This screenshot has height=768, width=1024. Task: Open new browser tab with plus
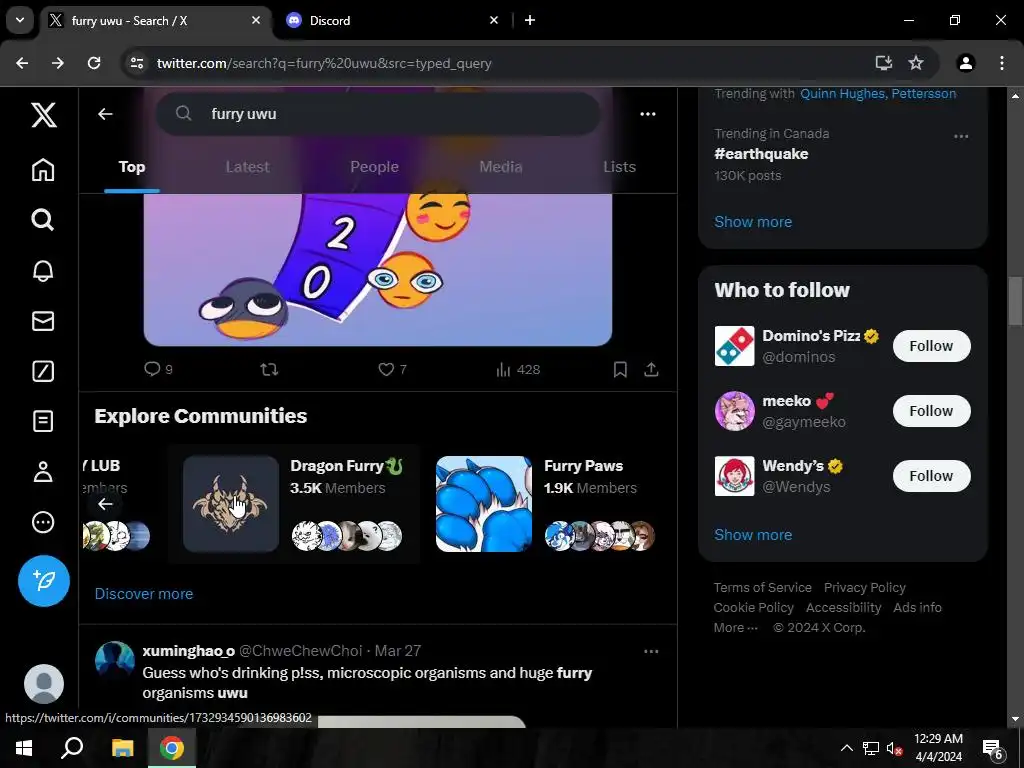coord(530,20)
